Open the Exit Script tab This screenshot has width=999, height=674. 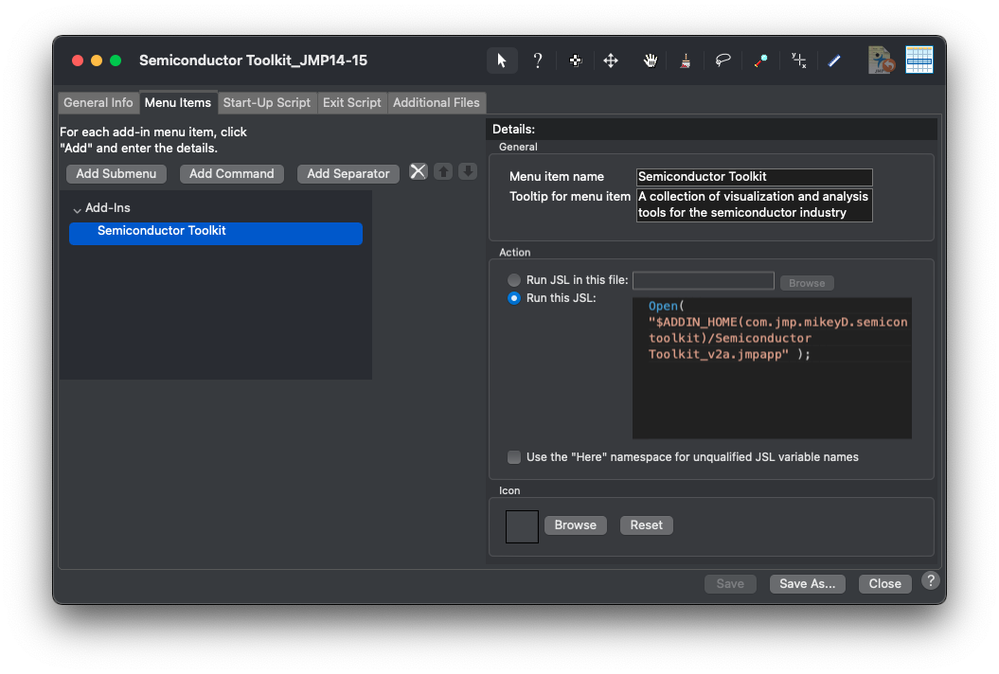click(352, 103)
